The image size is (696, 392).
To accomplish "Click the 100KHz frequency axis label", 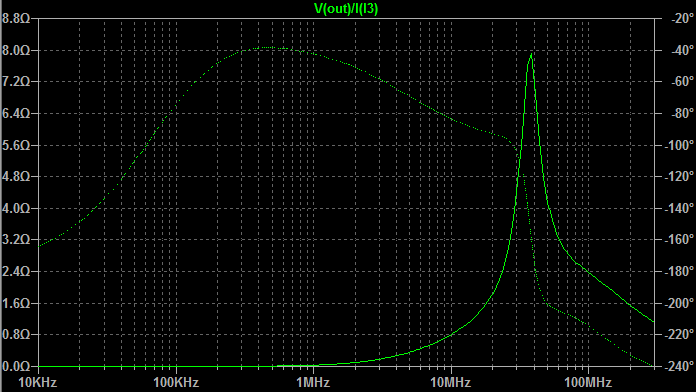I will [176, 382].
